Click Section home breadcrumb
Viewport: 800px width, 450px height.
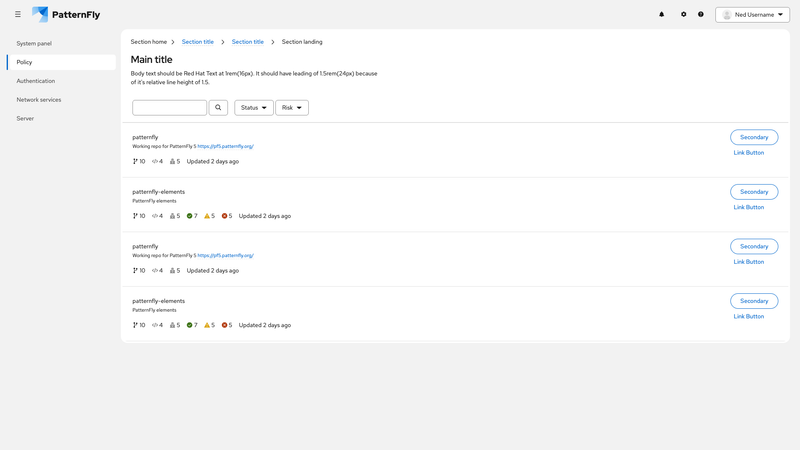click(x=148, y=42)
